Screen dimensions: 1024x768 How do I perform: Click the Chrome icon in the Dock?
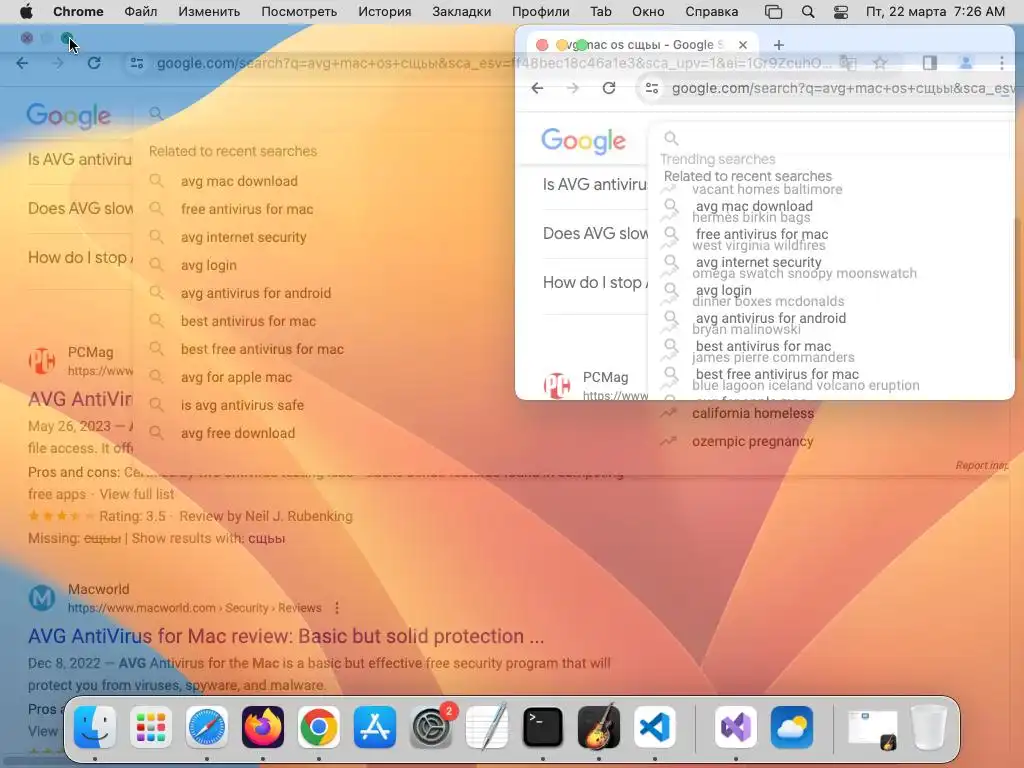click(319, 727)
